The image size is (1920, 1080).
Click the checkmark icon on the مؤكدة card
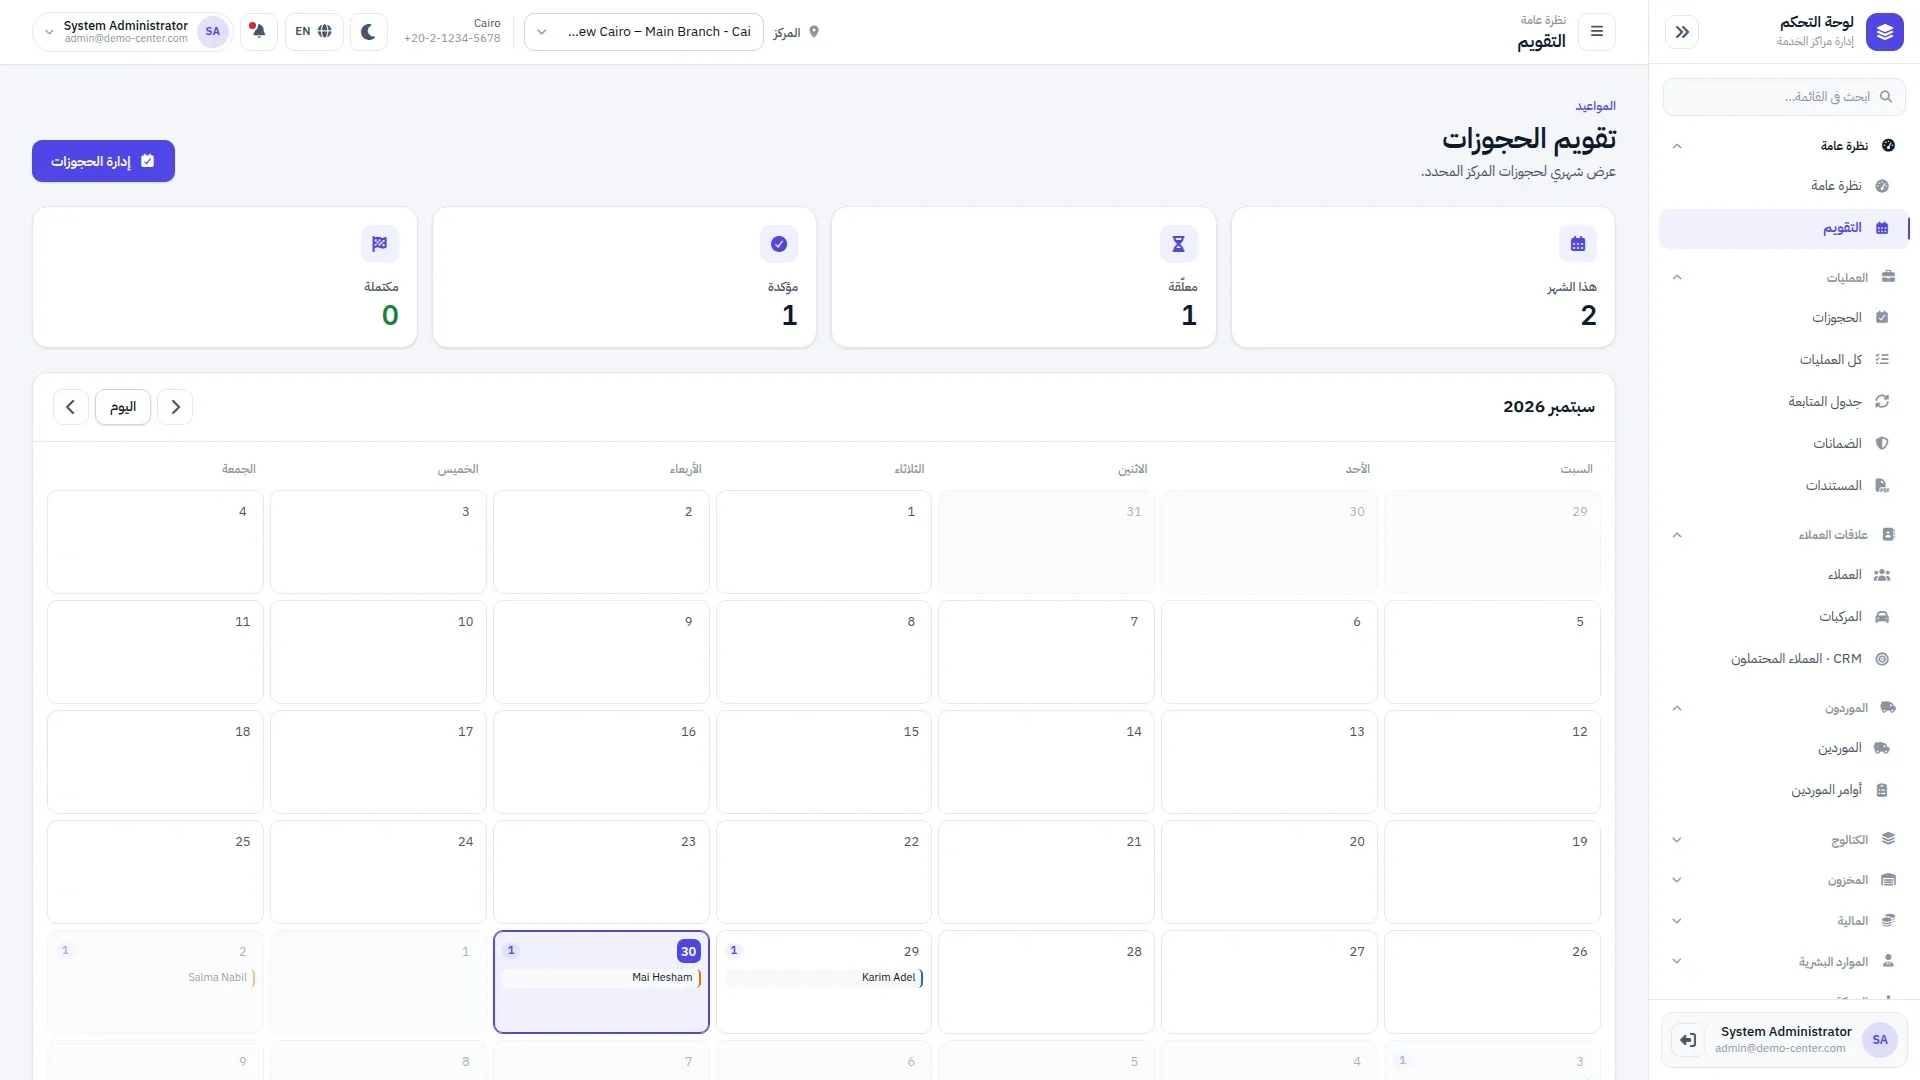tap(779, 244)
